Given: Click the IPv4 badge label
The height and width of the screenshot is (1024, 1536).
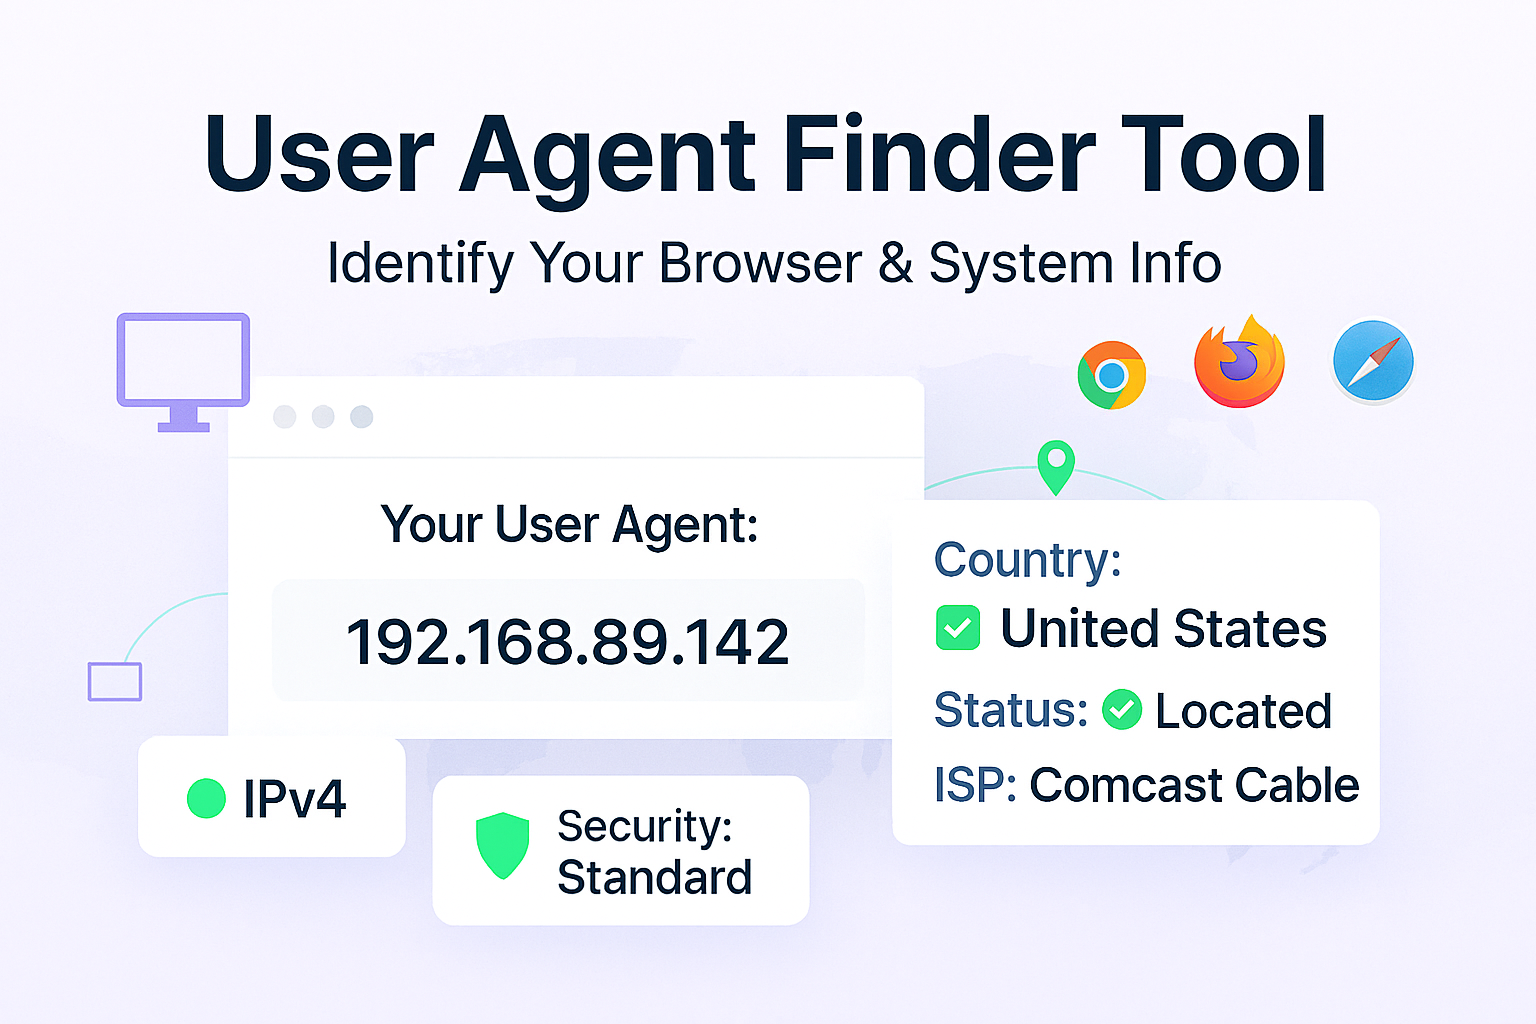Looking at the screenshot, I should [x=294, y=798].
